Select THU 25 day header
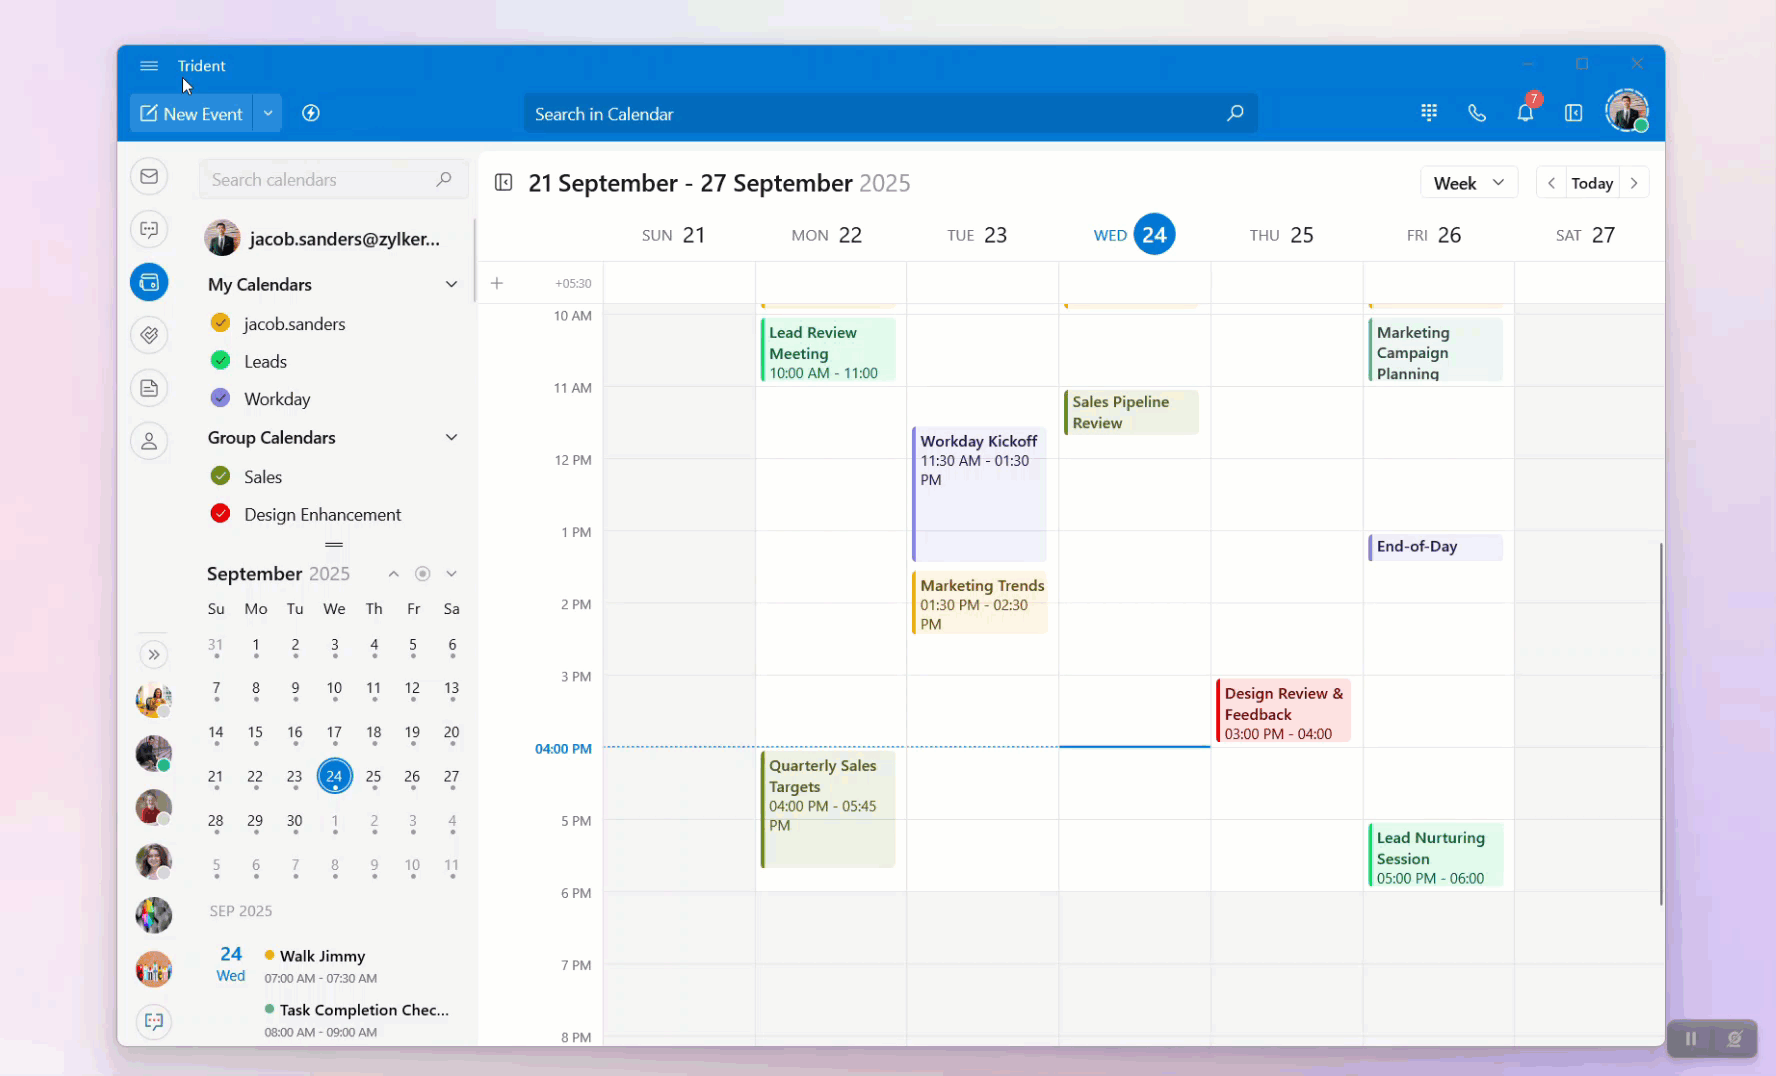Viewport: 1776px width, 1076px height. point(1282,235)
